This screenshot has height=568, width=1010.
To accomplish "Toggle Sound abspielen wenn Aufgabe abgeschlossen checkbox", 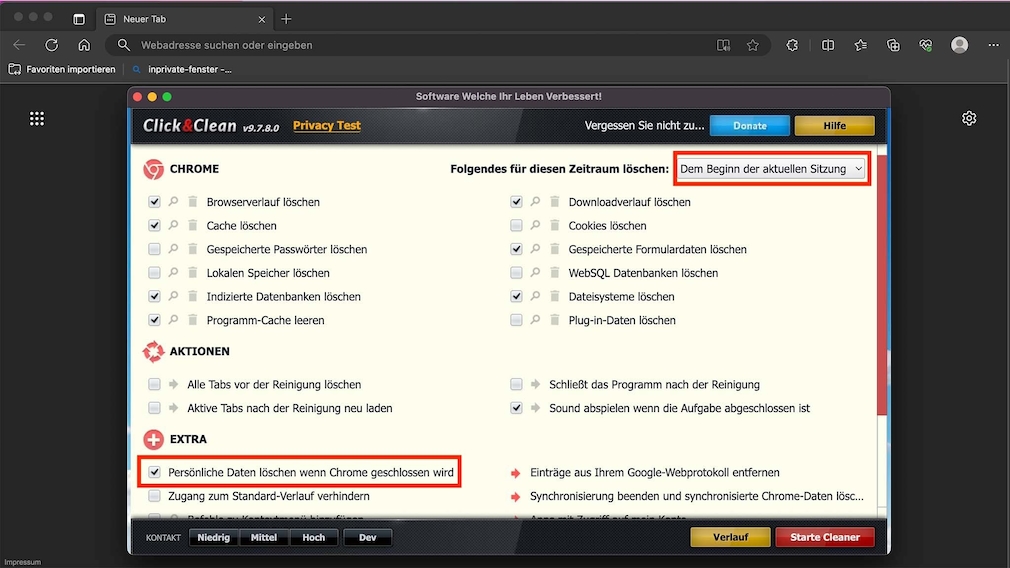I will point(516,408).
